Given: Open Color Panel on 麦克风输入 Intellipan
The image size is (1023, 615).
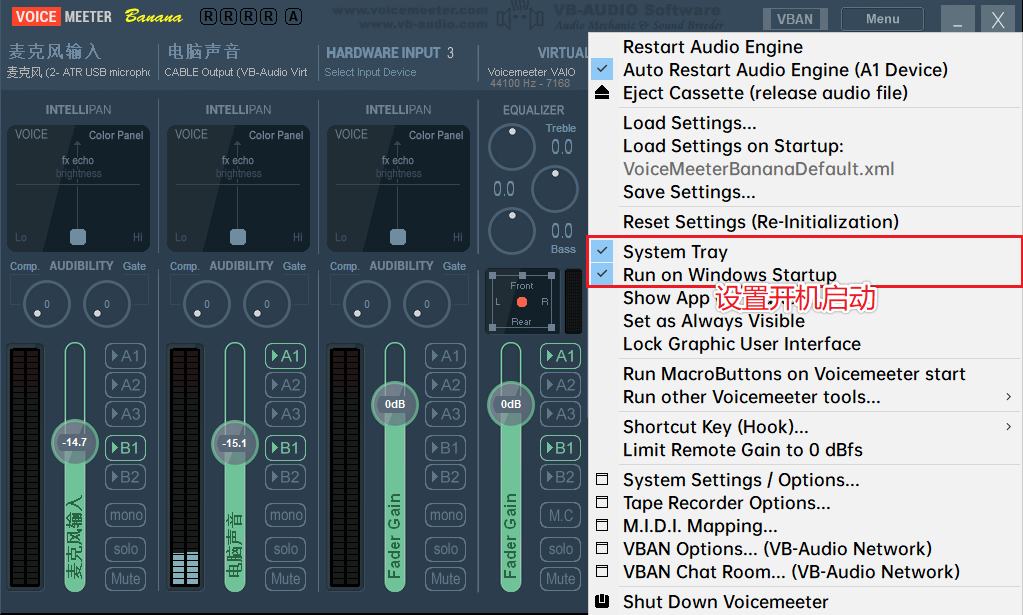Looking at the screenshot, I should click(x=115, y=135).
